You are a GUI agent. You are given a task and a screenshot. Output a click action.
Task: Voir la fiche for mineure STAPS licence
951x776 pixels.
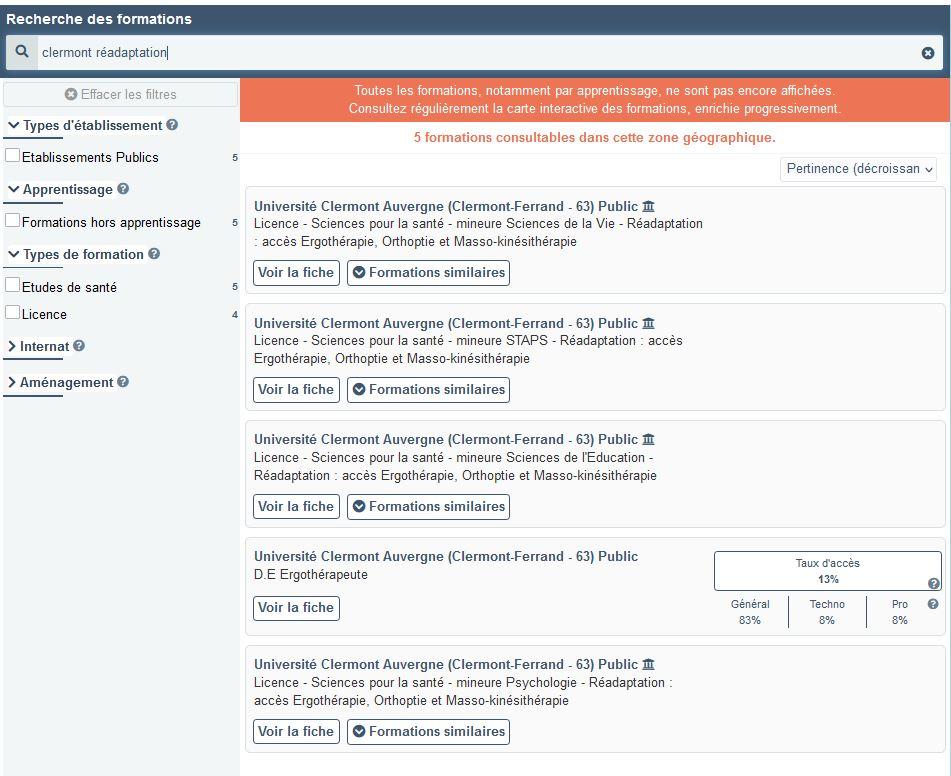click(296, 390)
